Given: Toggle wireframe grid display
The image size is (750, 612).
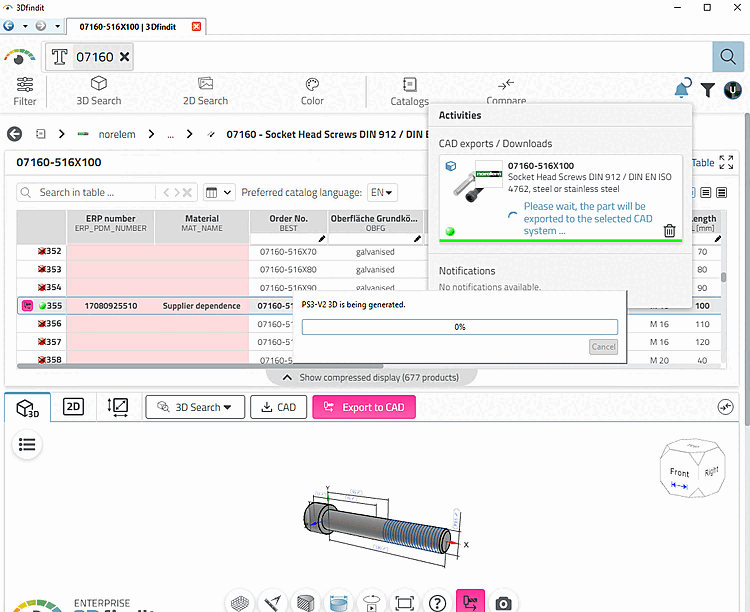Looking at the screenshot, I should pyautogui.click(x=240, y=603).
